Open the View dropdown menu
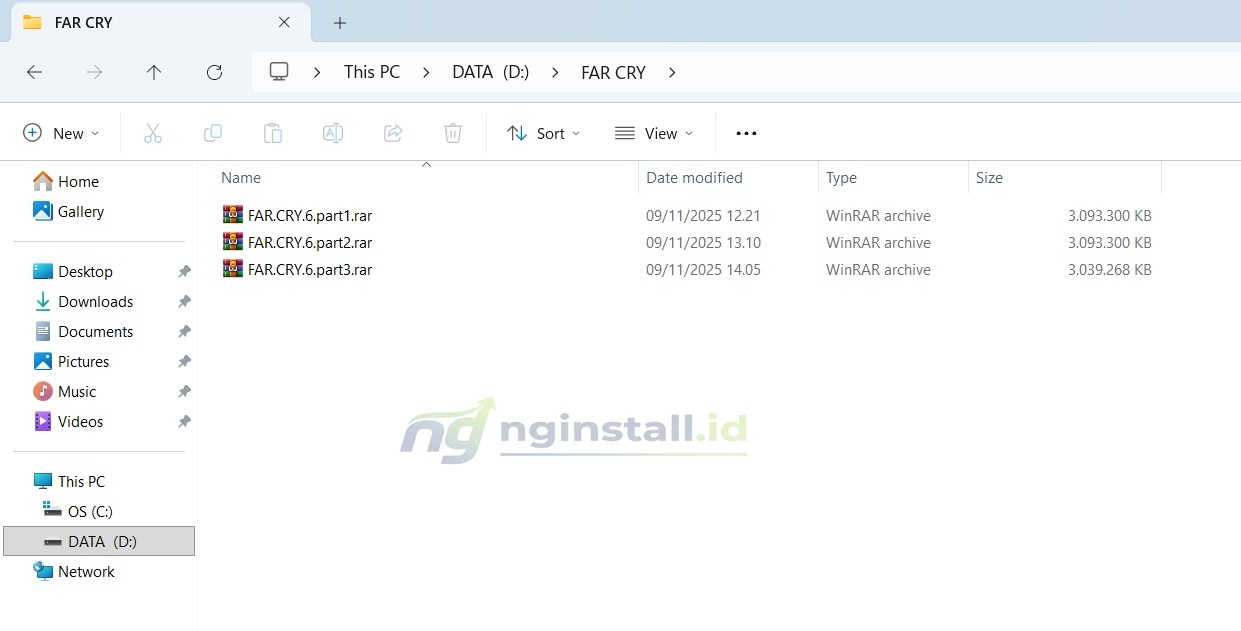Viewport: 1241px width, 631px height. tap(654, 133)
